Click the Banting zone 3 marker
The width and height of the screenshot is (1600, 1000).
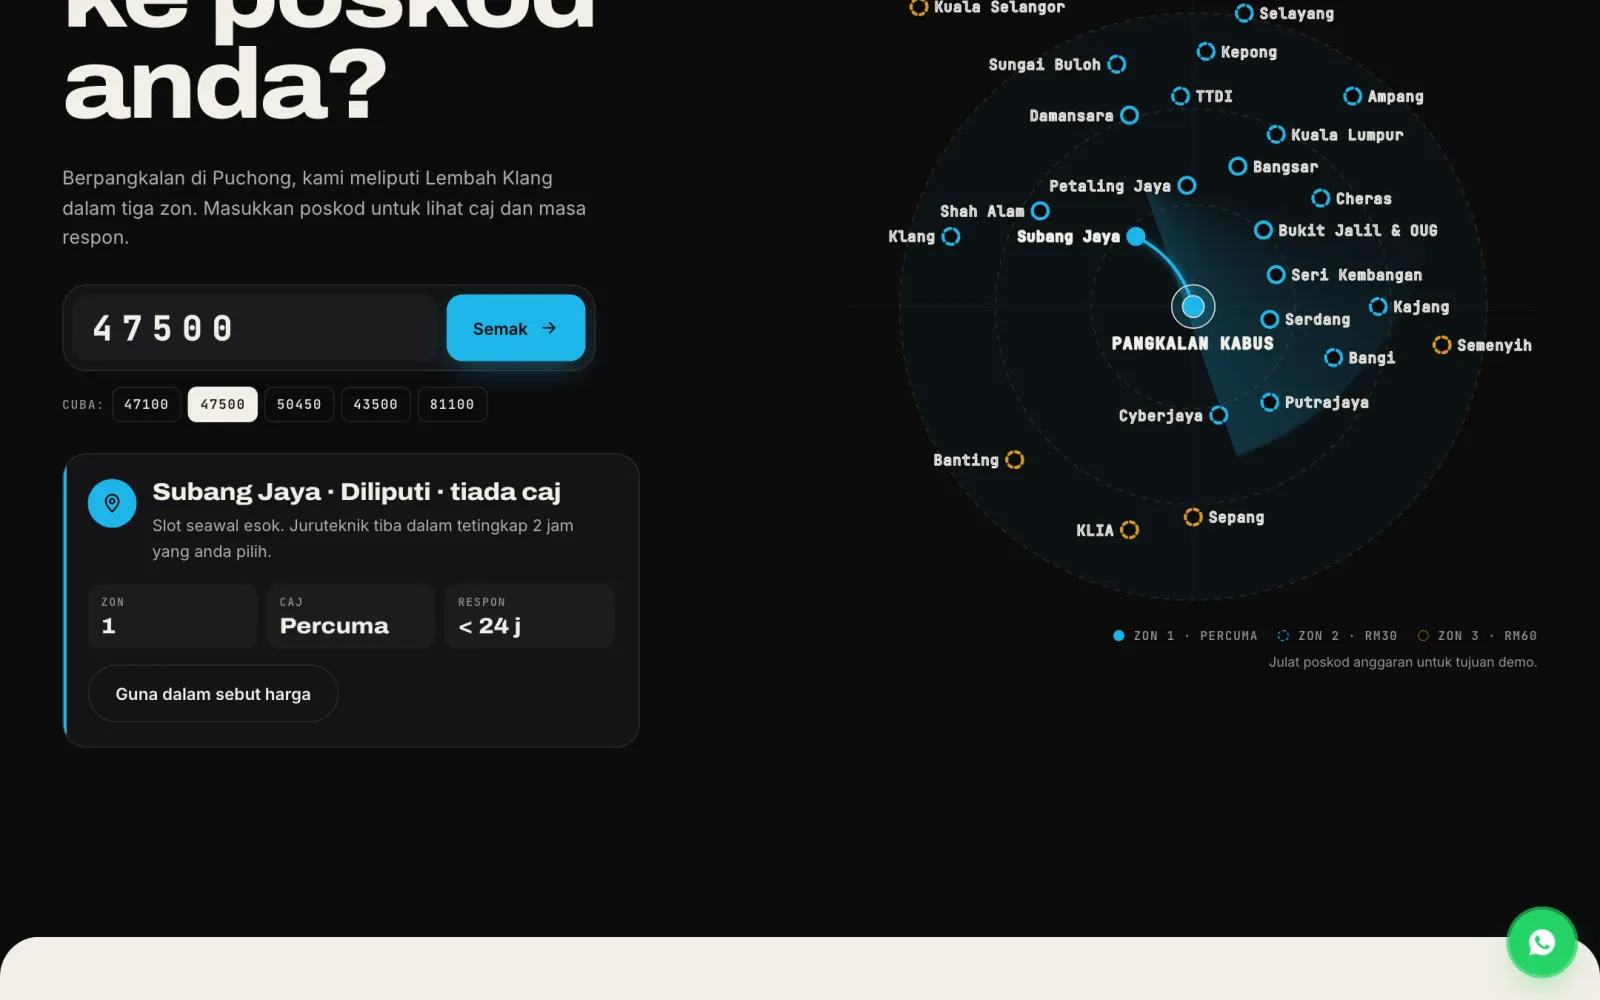click(x=1014, y=460)
